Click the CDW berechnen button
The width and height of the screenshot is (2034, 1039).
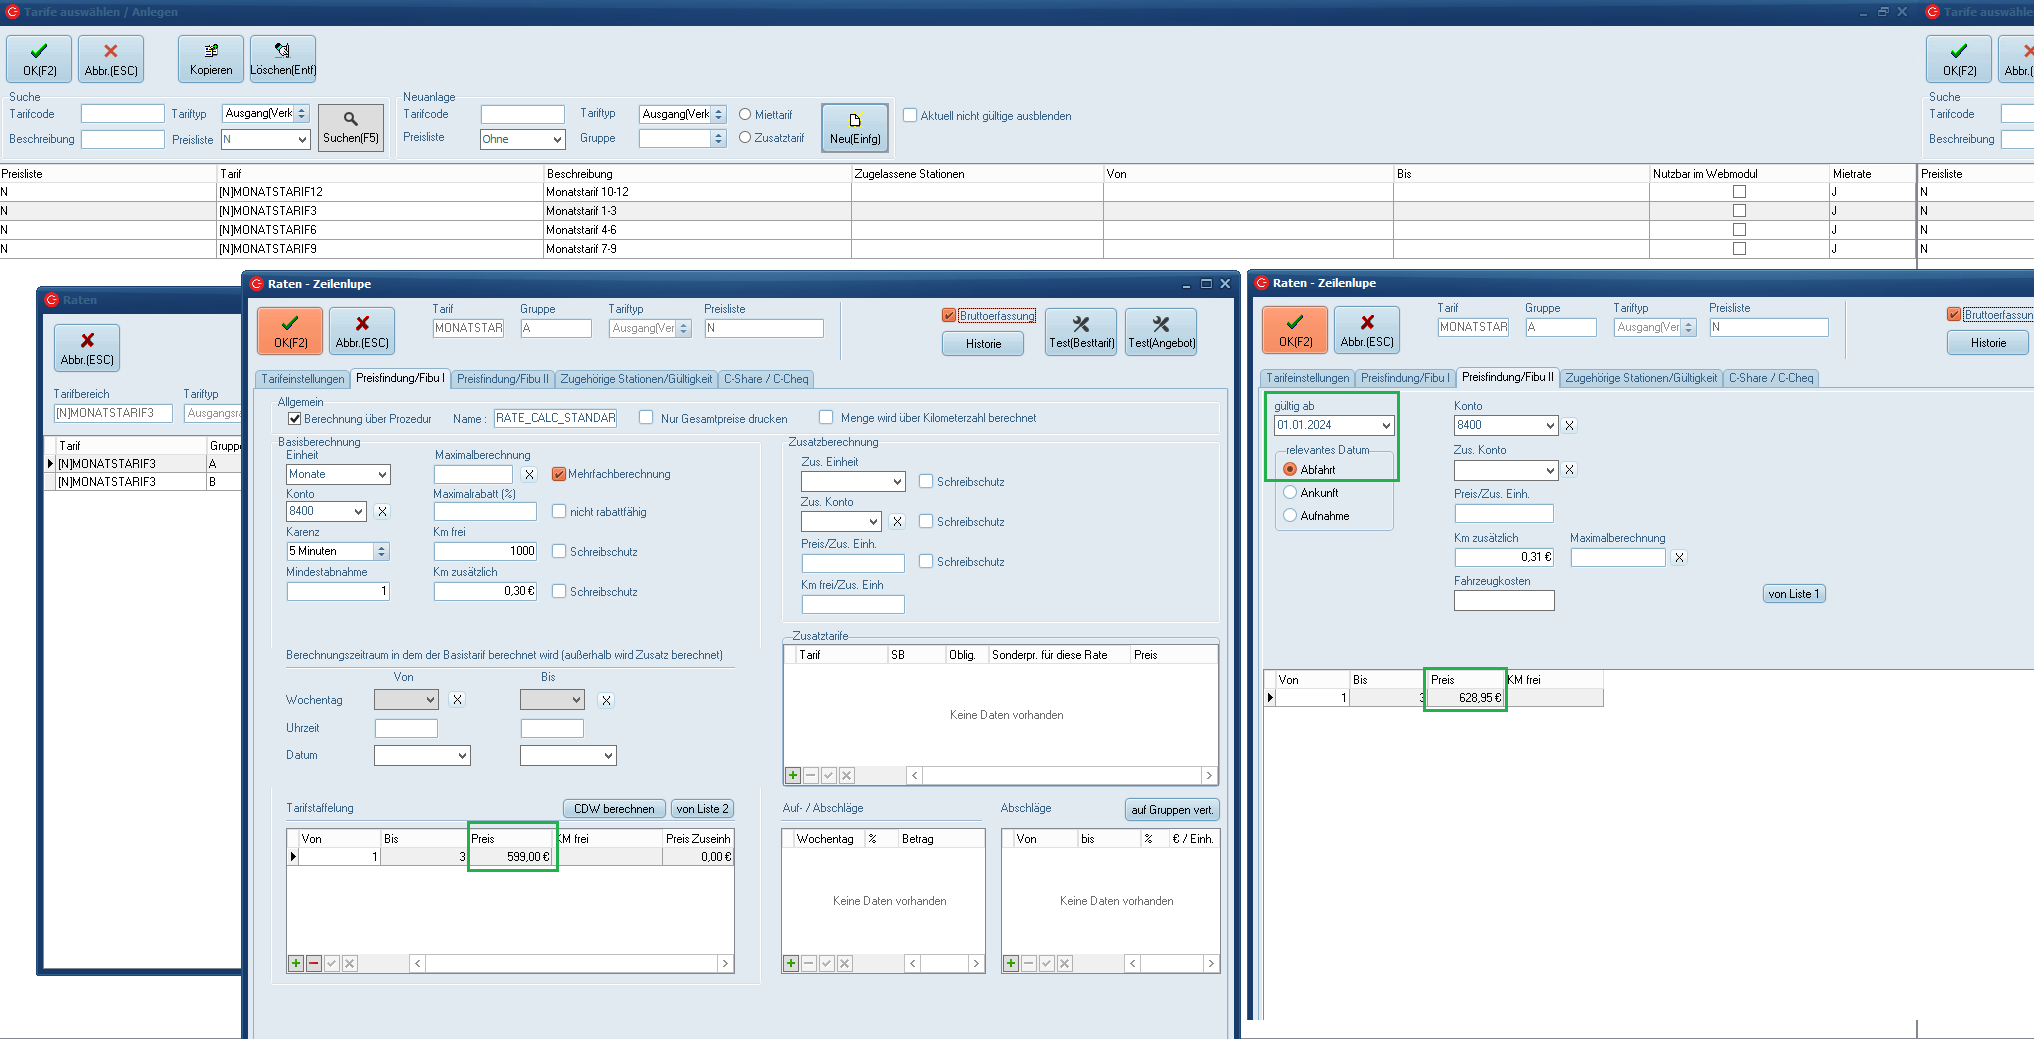613,809
